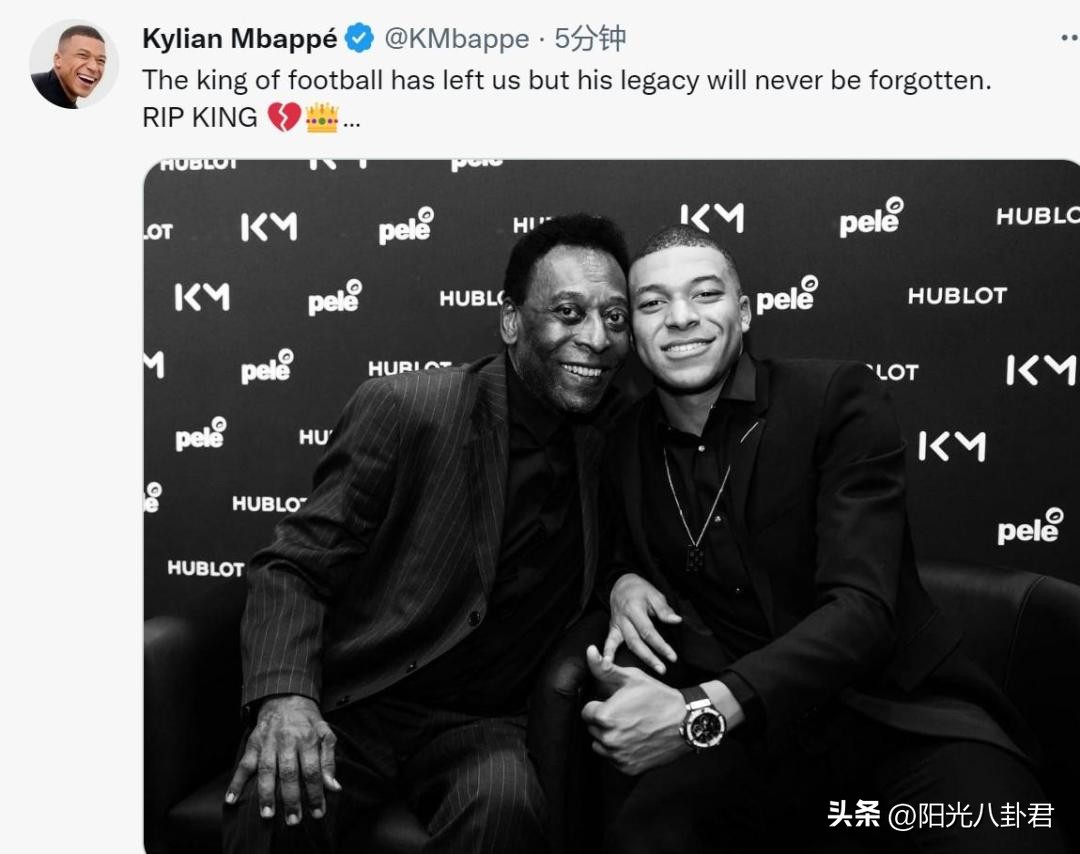This screenshot has width=1080, height=854.
Task: Open Kylian Mbappé's round profile avatar
Action: pyautogui.click(x=74, y=64)
